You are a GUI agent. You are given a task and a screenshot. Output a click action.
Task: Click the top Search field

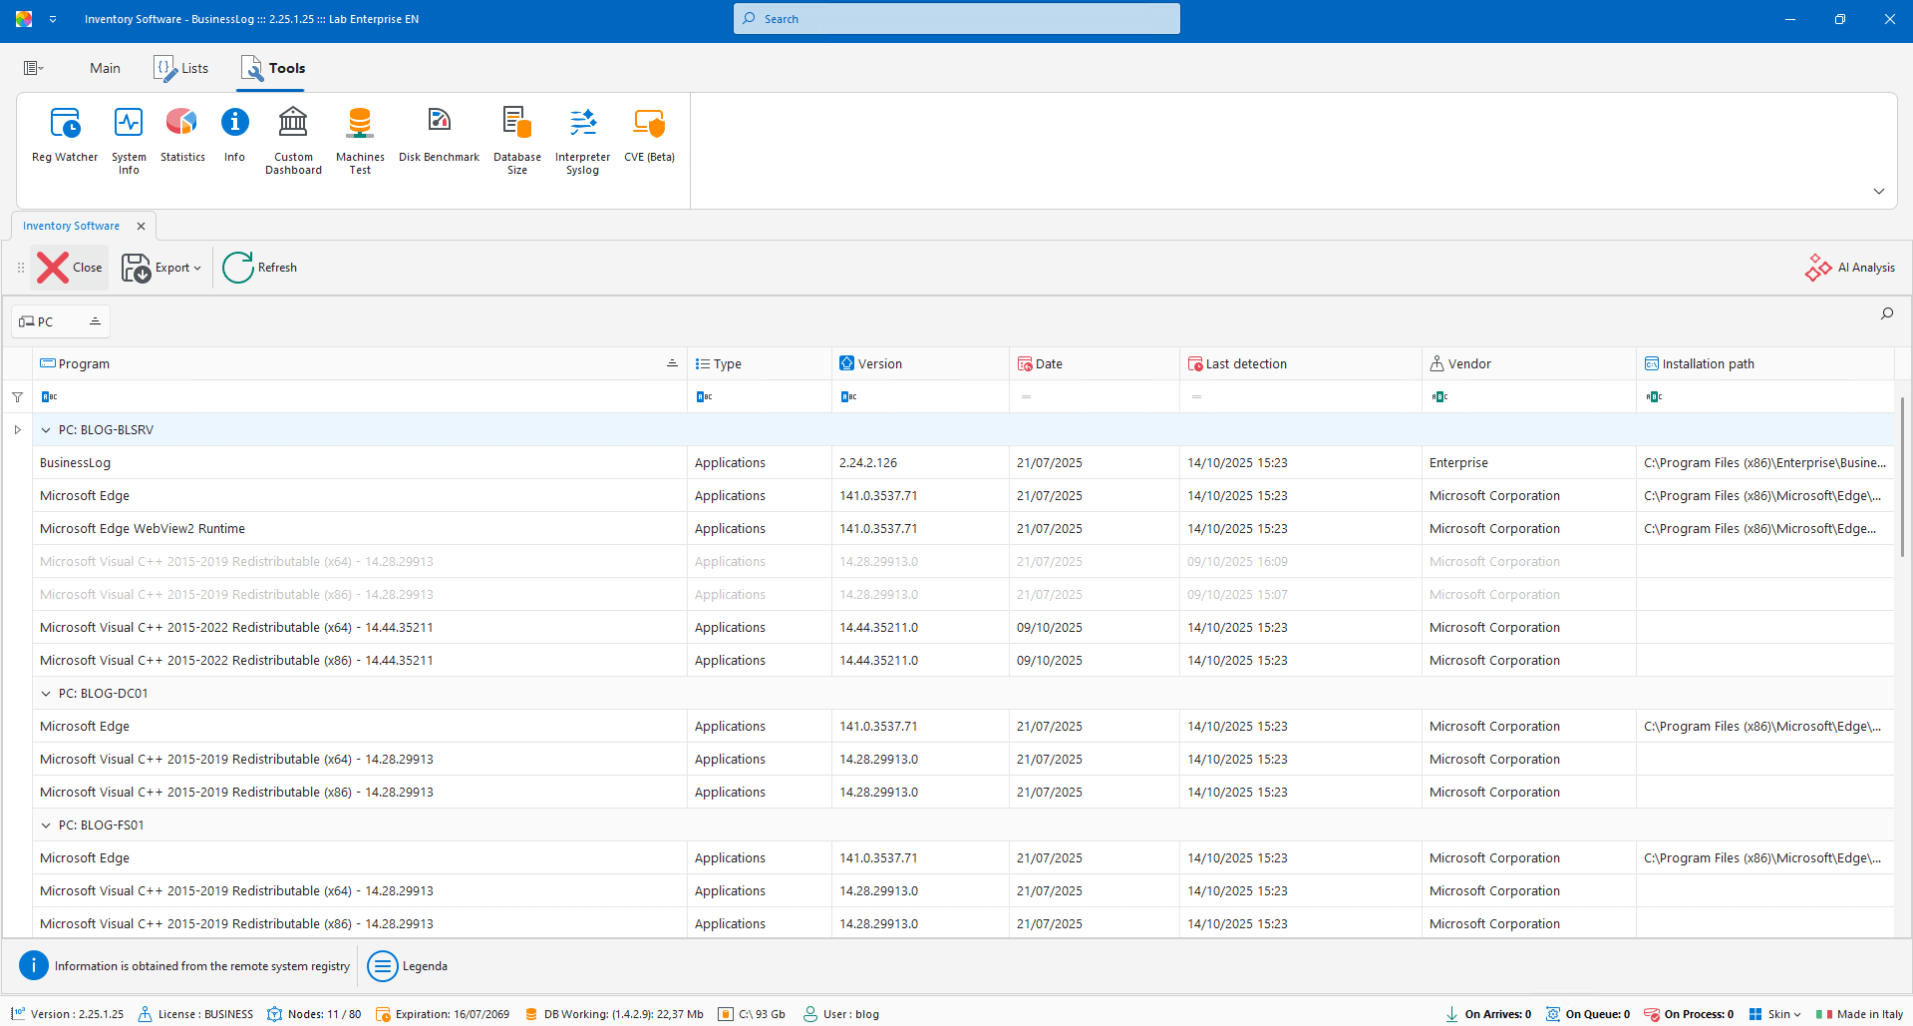point(956,18)
